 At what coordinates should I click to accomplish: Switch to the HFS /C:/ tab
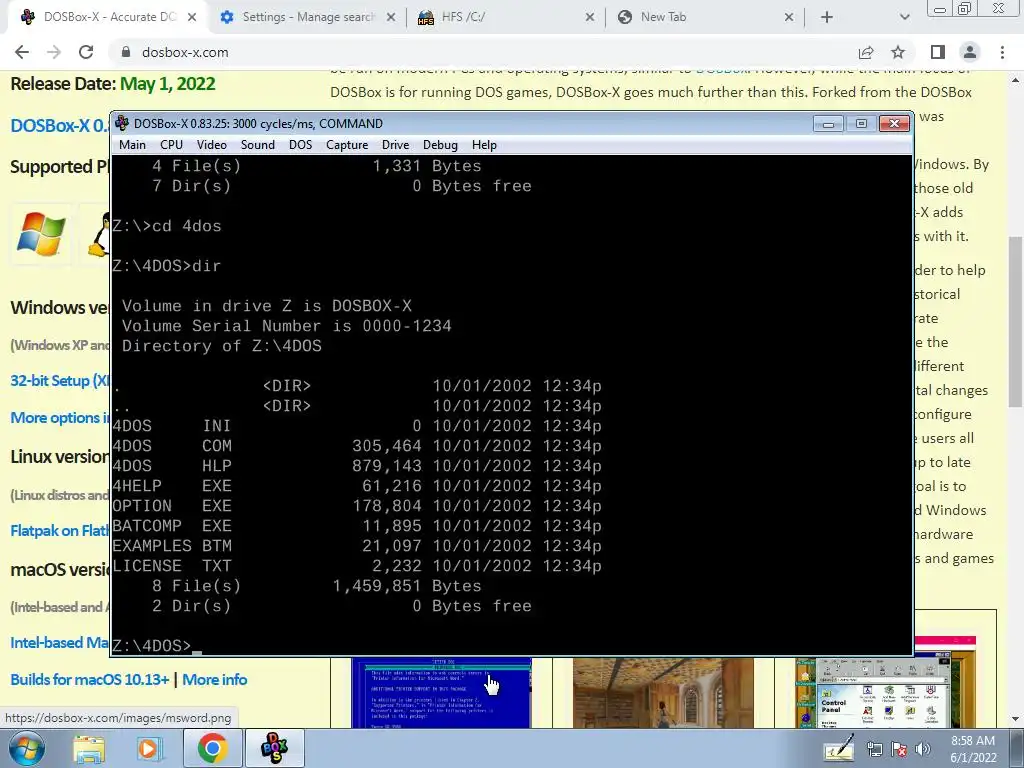coord(505,17)
